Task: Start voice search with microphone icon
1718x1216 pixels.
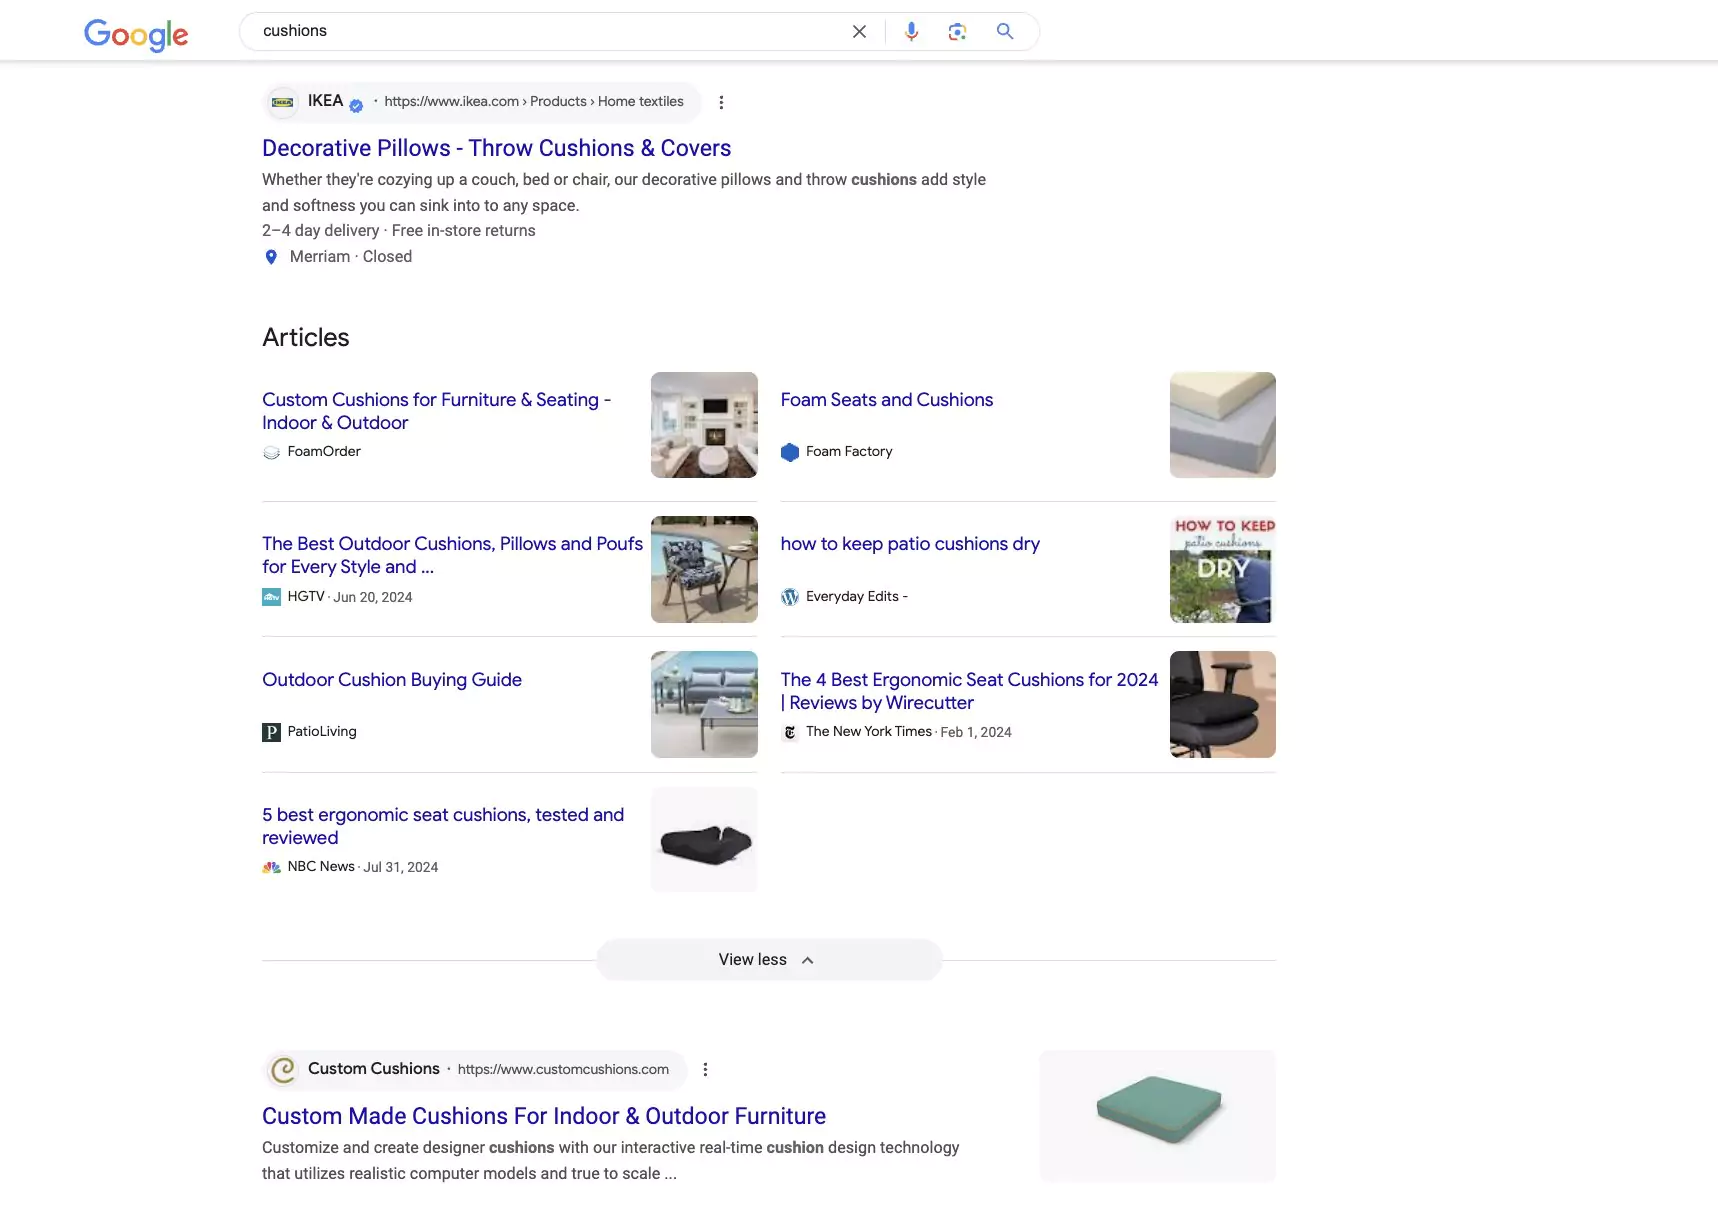Action: (911, 32)
